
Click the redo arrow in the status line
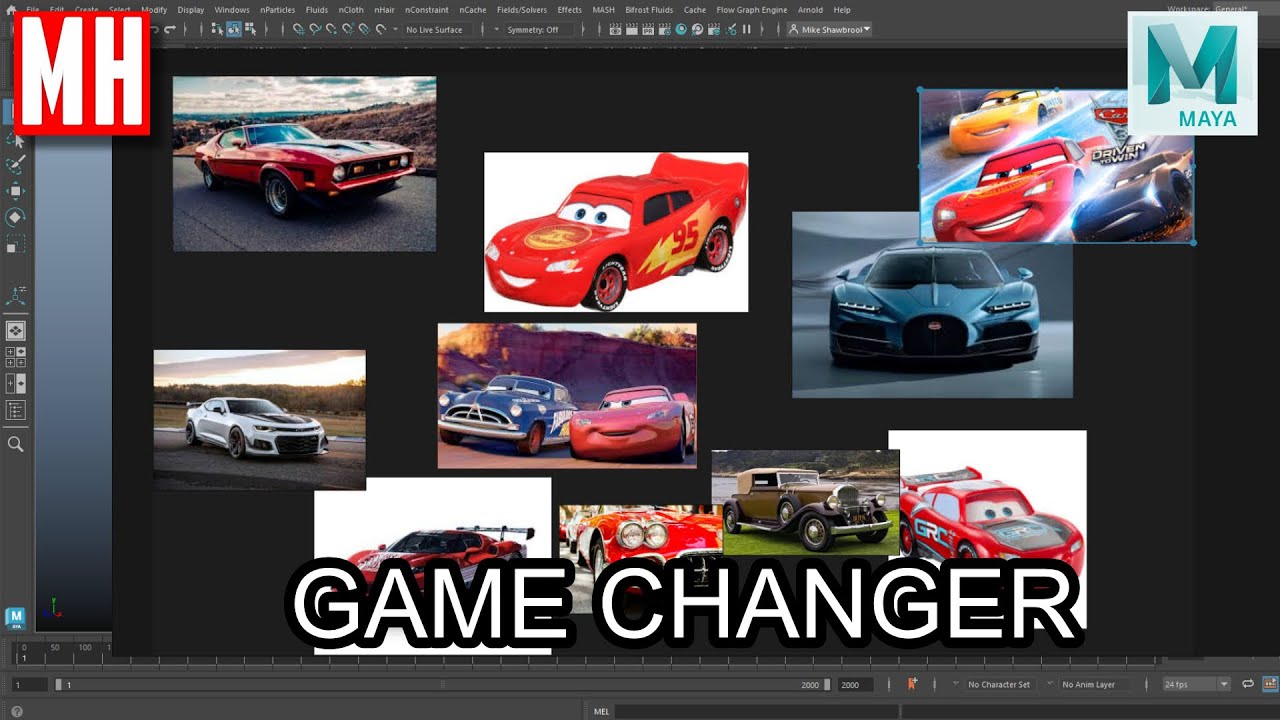168,30
